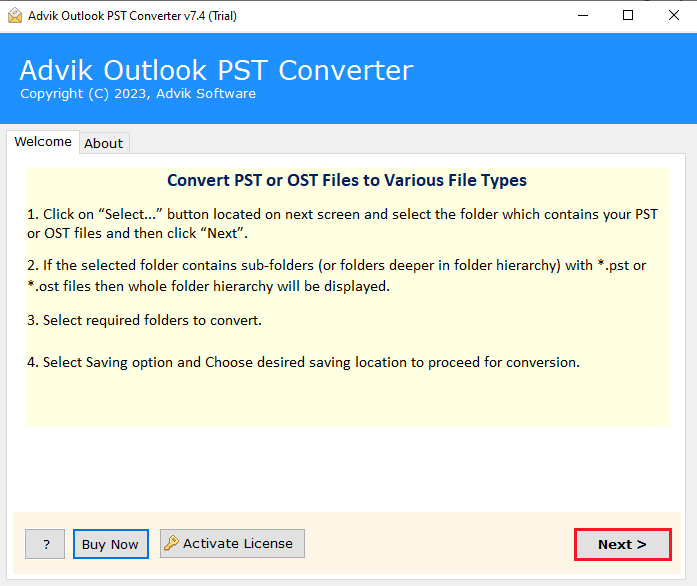The width and height of the screenshot is (697, 586).
Task: Click the key icon on Activate License
Action: coord(171,543)
